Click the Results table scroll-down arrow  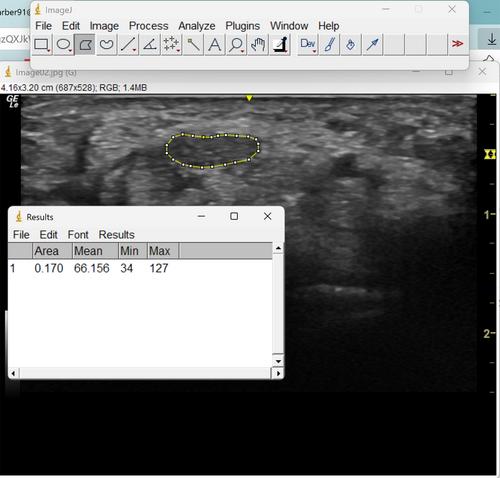click(278, 361)
